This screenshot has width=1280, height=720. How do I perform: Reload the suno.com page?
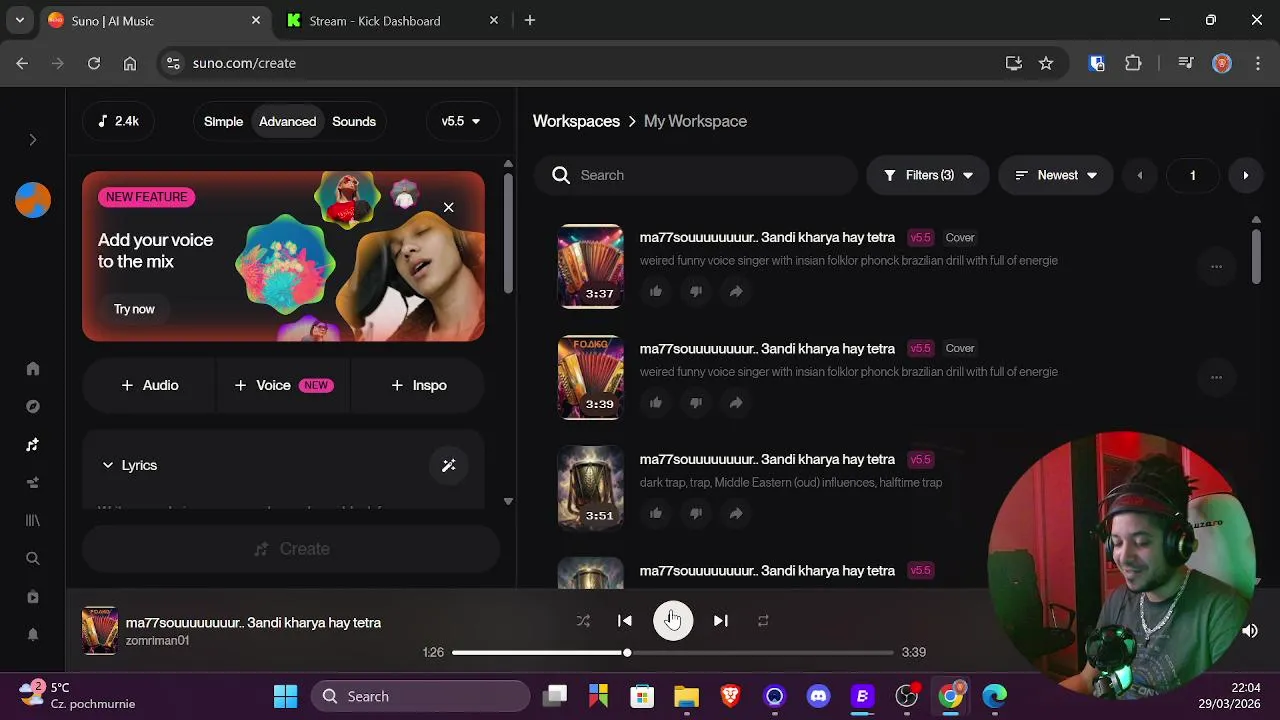tap(94, 63)
